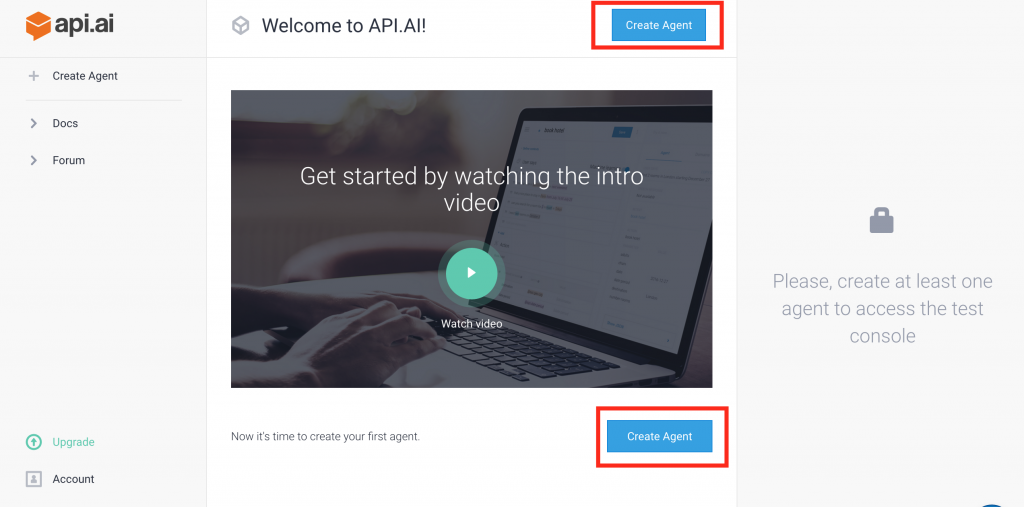Viewport: 1024px width, 507px height.
Task: Open Create Agent in the sidebar
Action: pos(85,76)
